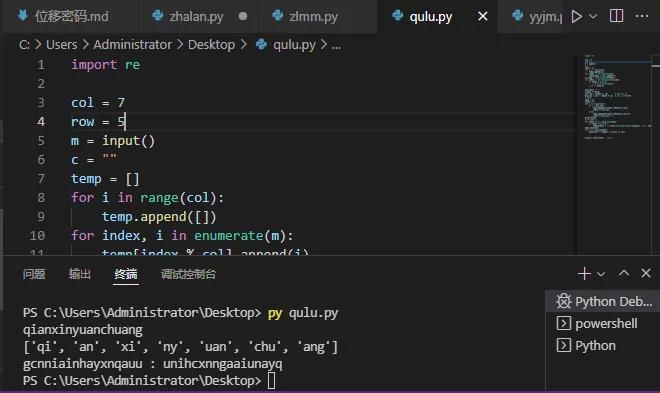Click 'qianxinyuanchuang' terminal output
660x393 pixels.
pyautogui.click(x=83, y=329)
